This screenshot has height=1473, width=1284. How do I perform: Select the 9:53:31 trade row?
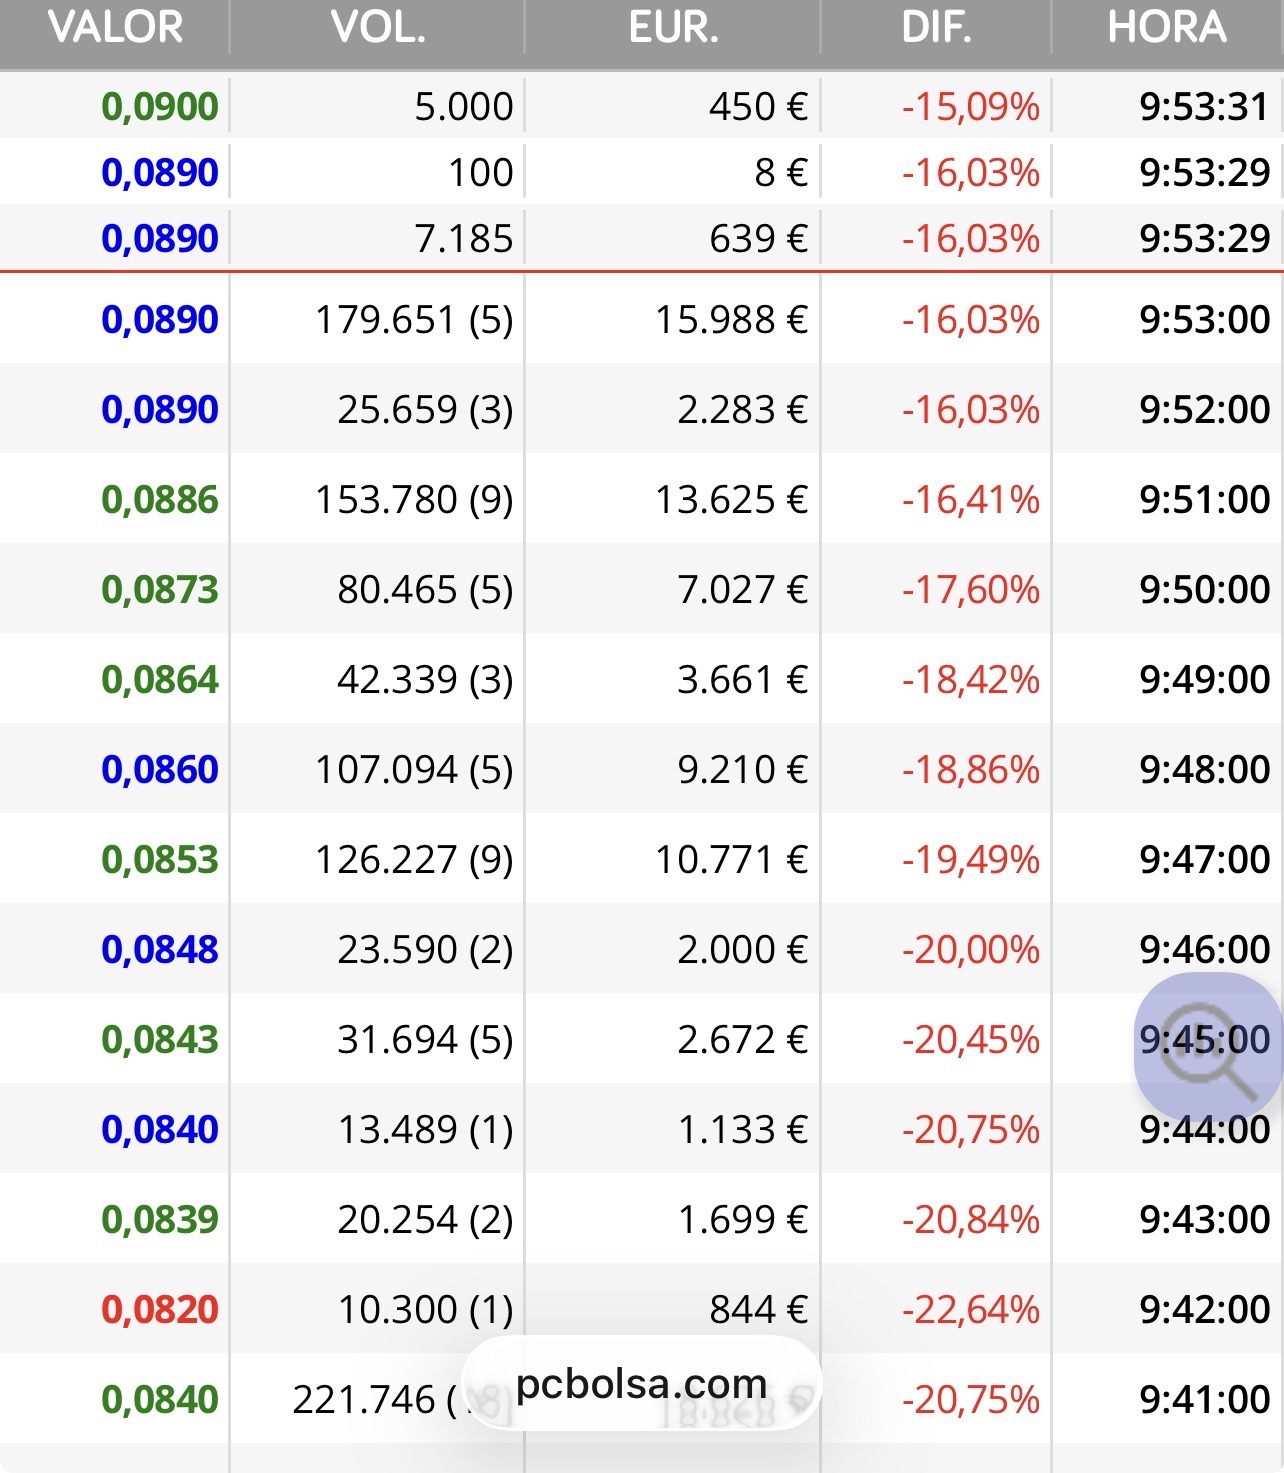click(x=1203, y=106)
